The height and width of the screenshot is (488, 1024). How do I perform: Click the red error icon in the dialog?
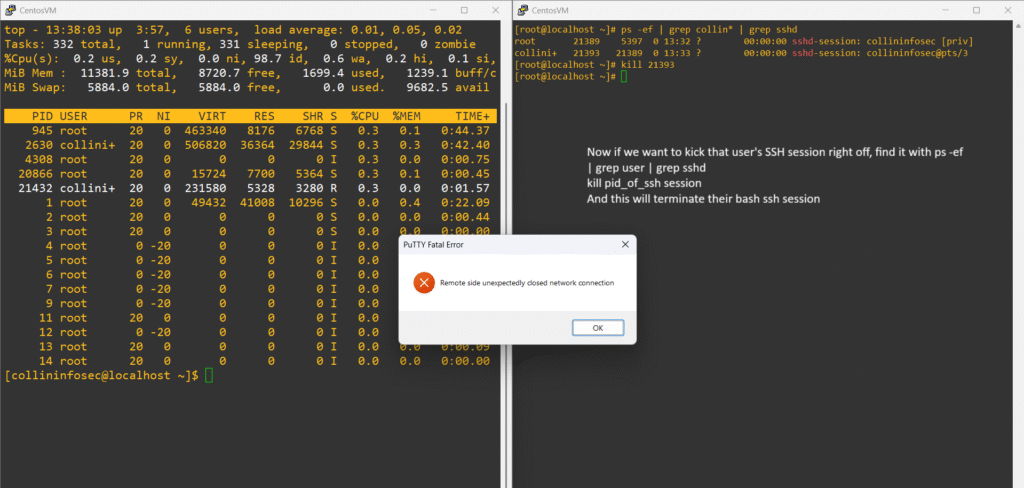pos(425,283)
